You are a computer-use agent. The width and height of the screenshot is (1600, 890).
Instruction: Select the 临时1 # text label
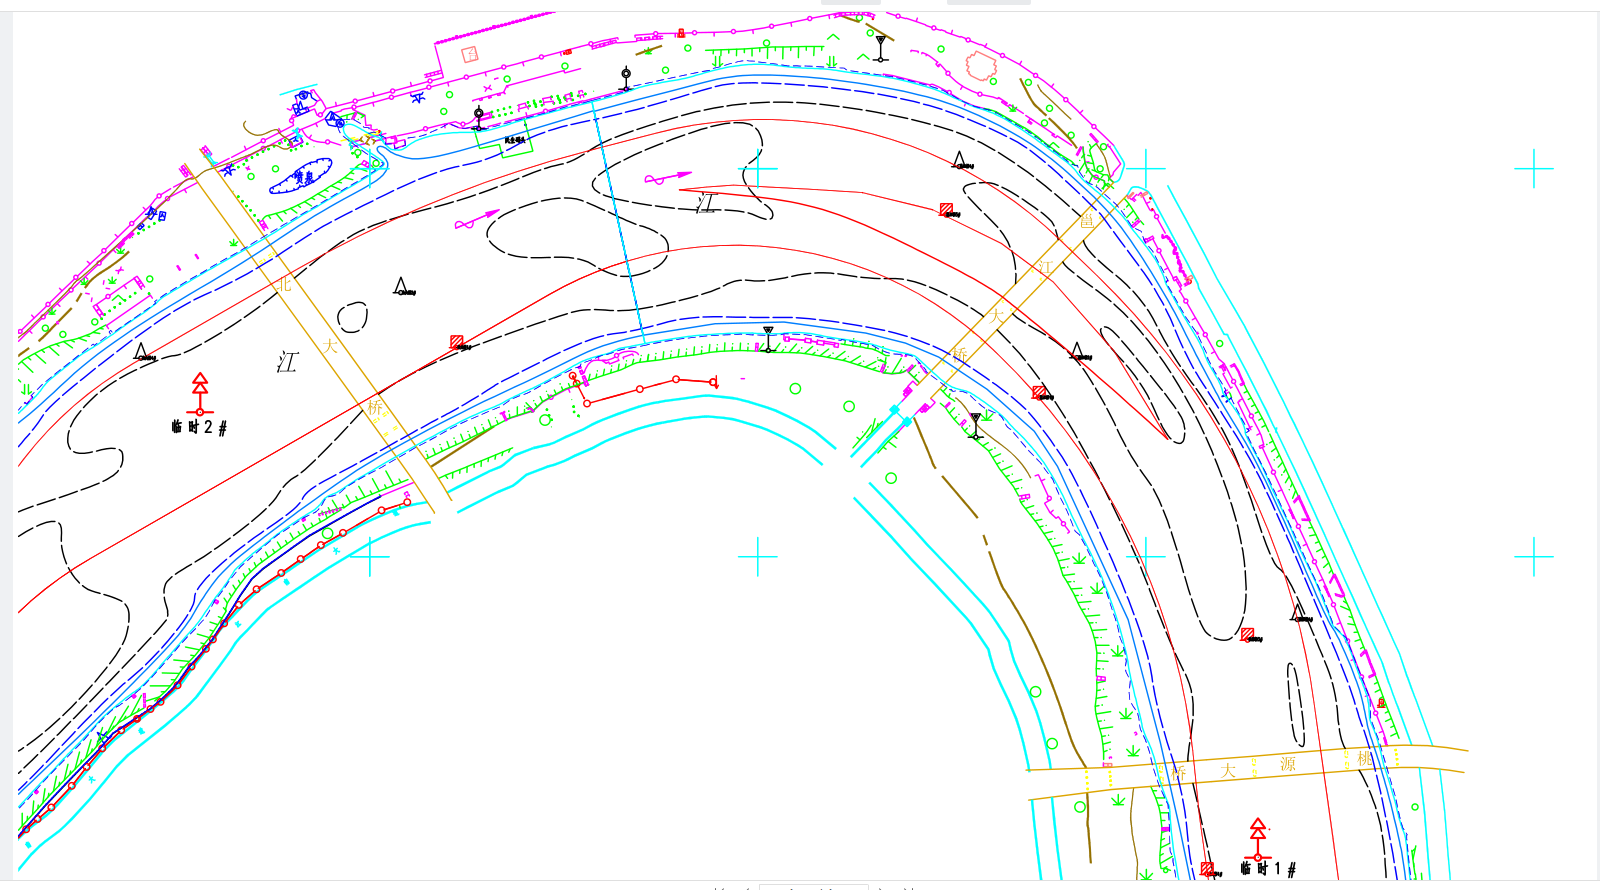(x=1268, y=869)
